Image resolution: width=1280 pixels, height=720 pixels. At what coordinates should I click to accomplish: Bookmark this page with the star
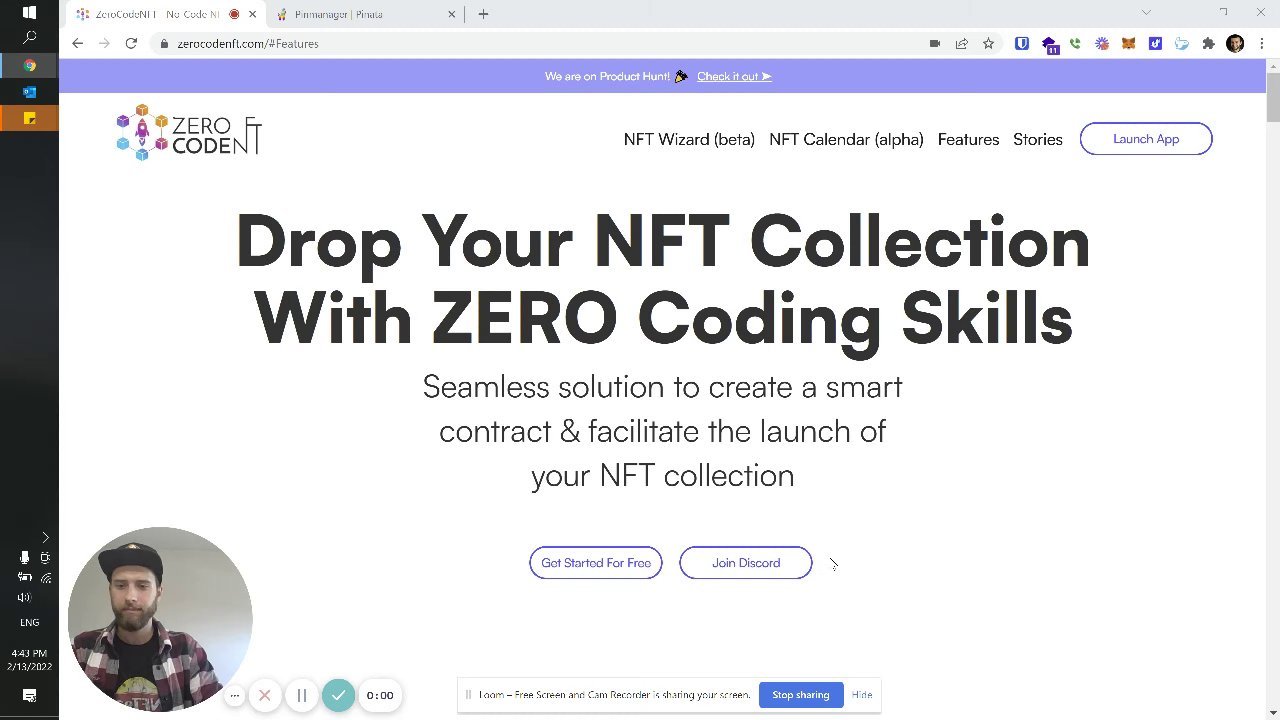(988, 43)
